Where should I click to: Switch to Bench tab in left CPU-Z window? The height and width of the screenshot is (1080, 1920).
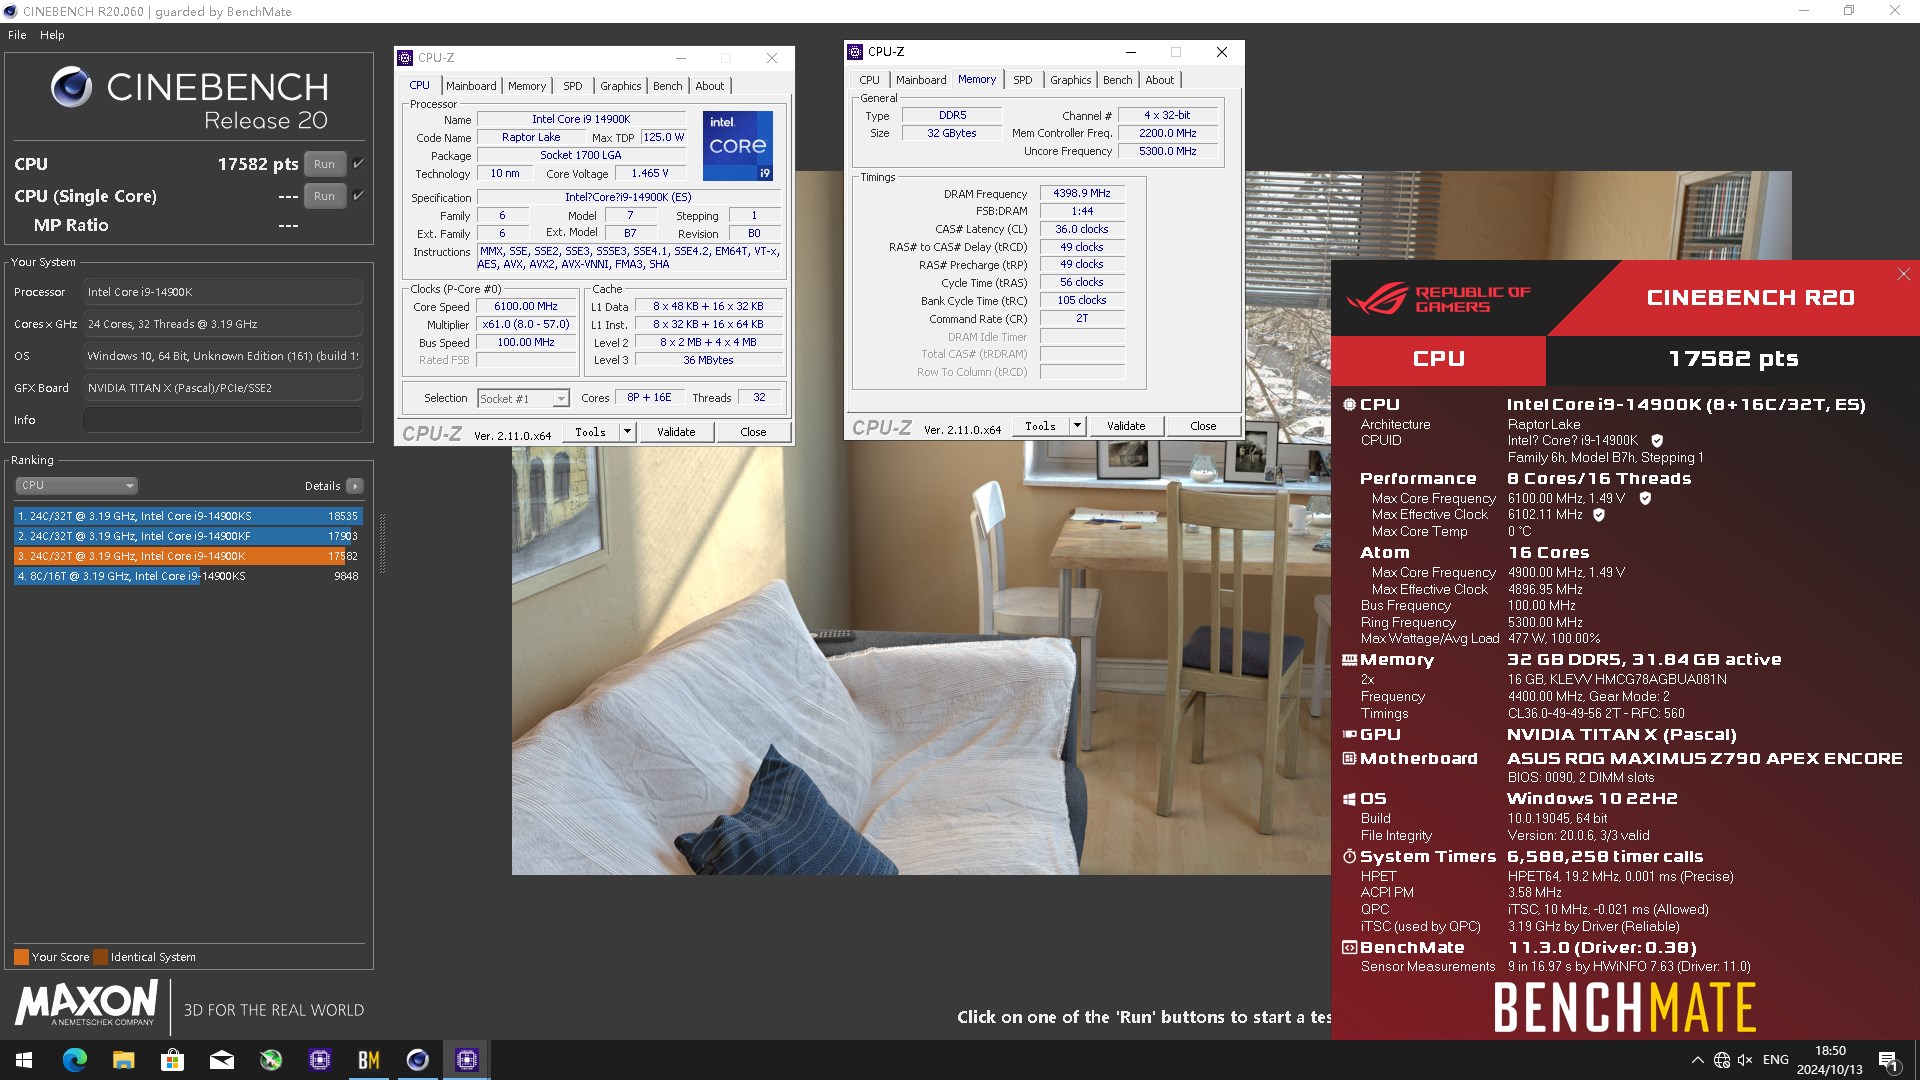click(x=668, y=86)
